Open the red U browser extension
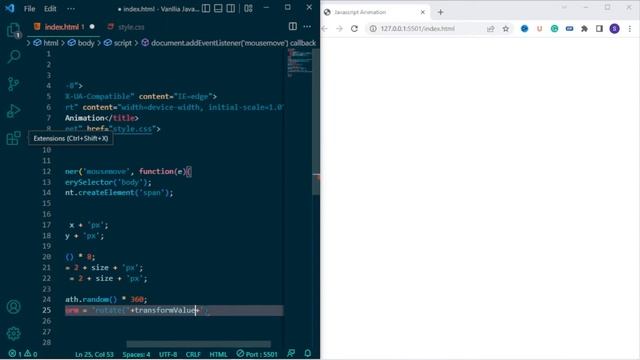The height and width of the screenshot is (360, 640). coord(540,29)
